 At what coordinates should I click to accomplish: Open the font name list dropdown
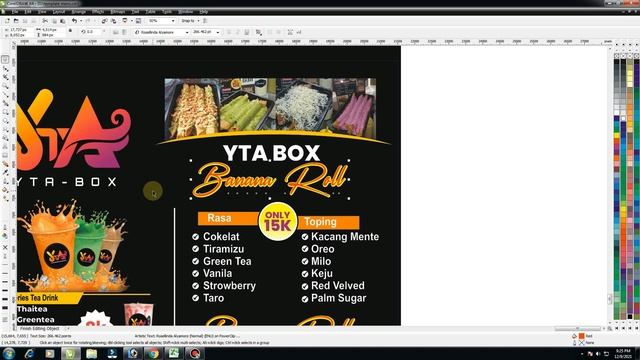[x=187, y=32]
